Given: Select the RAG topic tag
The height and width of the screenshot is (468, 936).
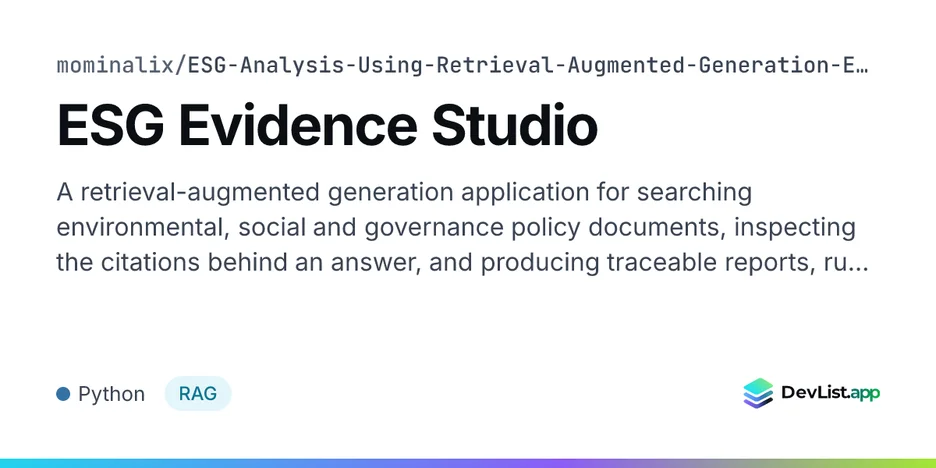Looking at the screenshot, I should click(x=198, y=394).
